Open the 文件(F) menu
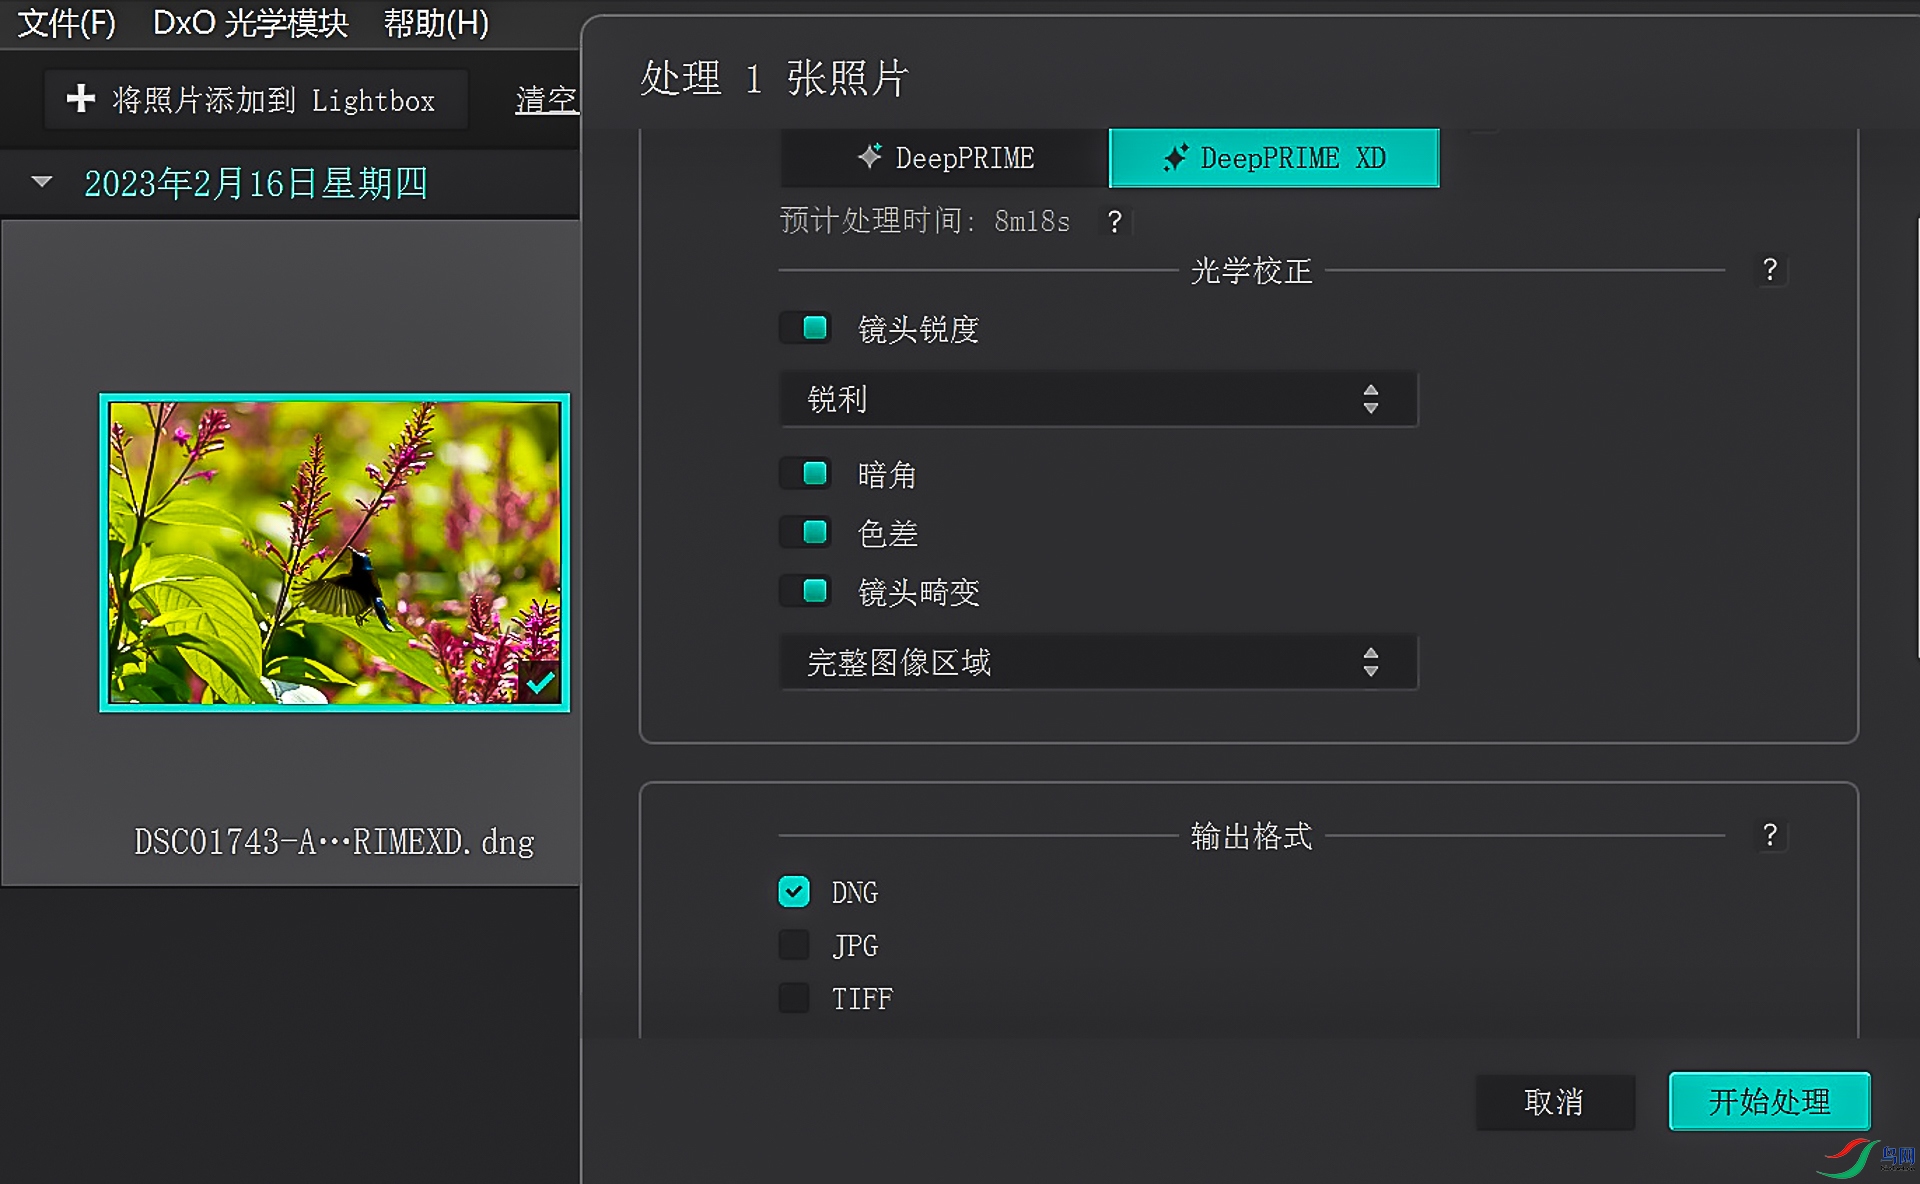The height and width of the screenshot is (1184, 1920). tap(67, 23)
